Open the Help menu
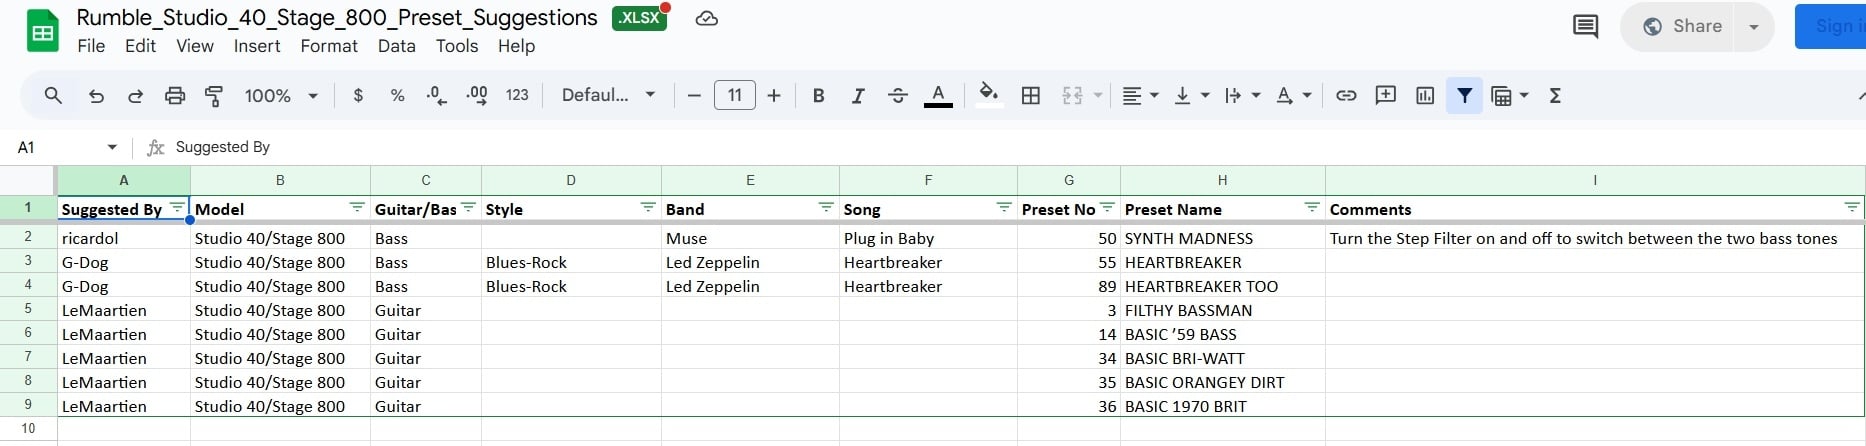Viewport: 1866px width, 446px height. point(516,46)
